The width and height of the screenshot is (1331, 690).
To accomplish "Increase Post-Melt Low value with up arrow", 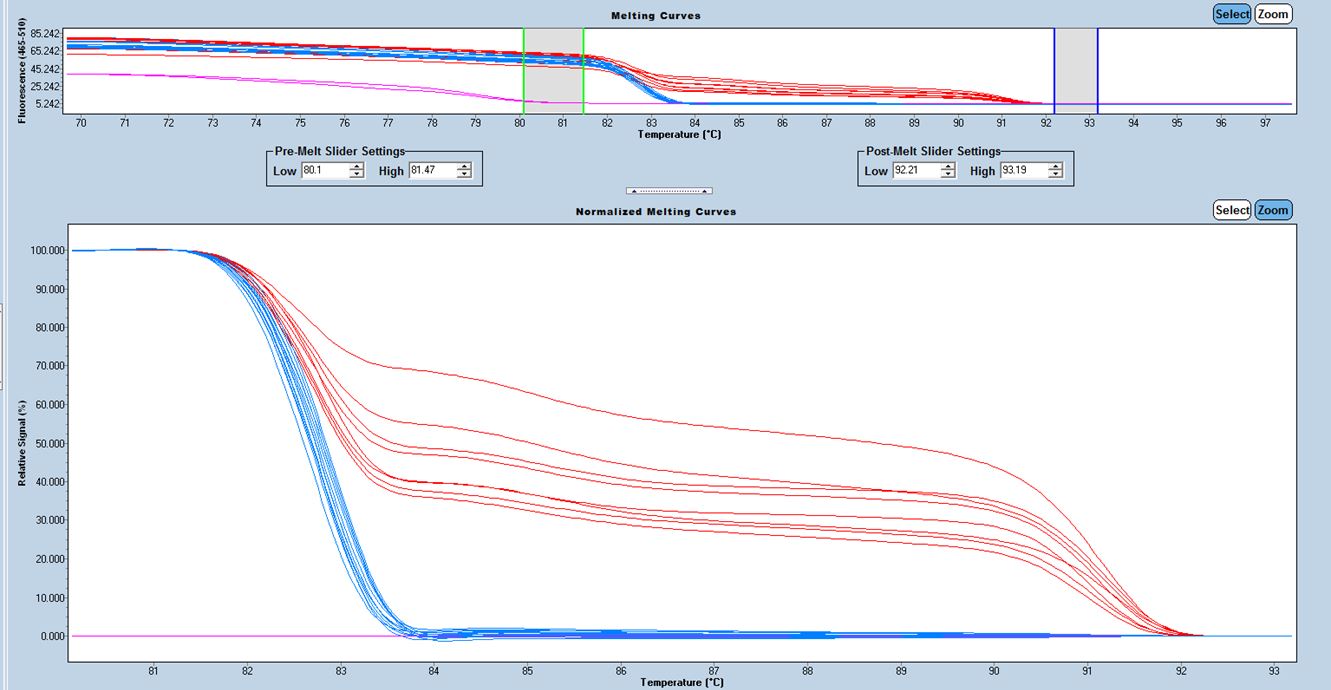I will (947, 167).
